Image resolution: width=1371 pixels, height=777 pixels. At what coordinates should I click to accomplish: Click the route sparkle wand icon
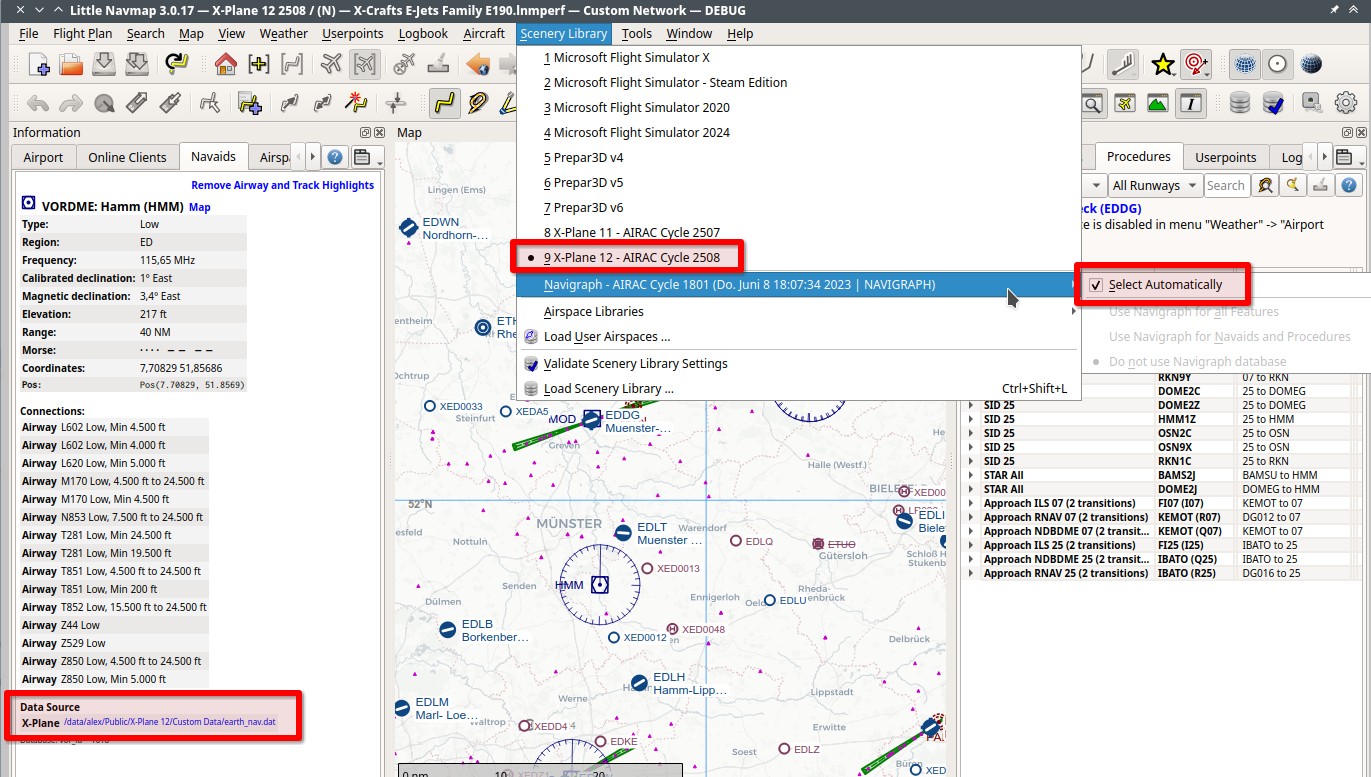355,103
